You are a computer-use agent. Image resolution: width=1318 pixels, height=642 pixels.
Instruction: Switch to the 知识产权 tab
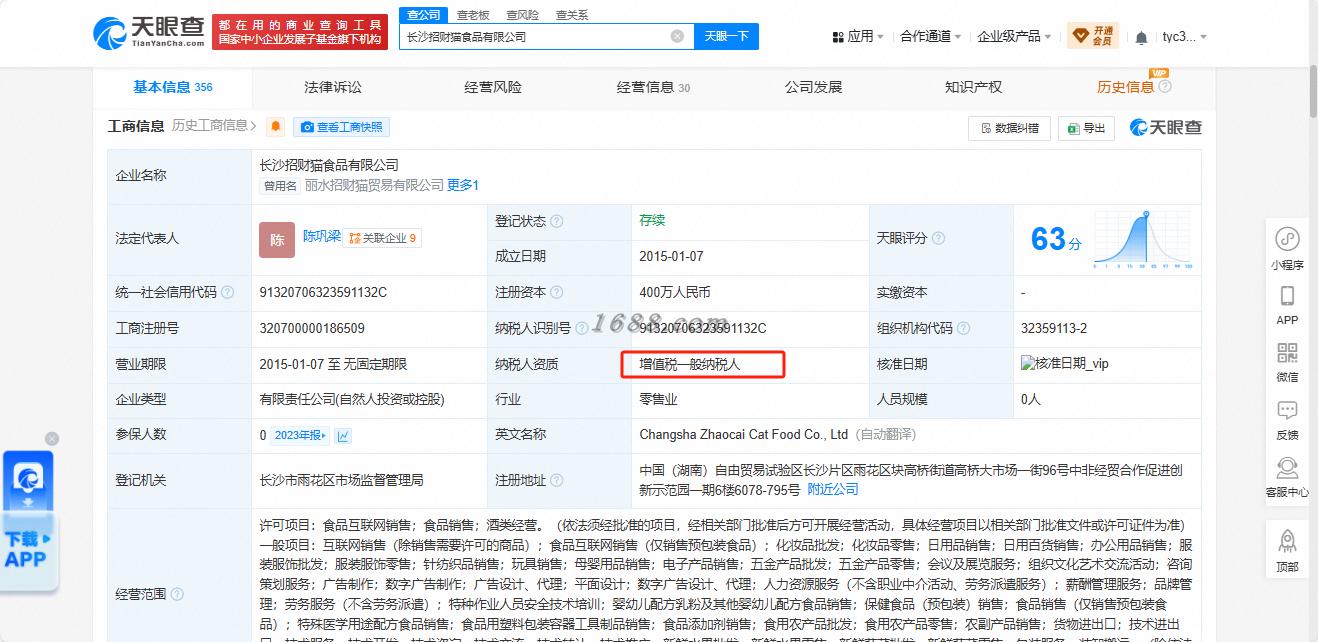(973, 87)
